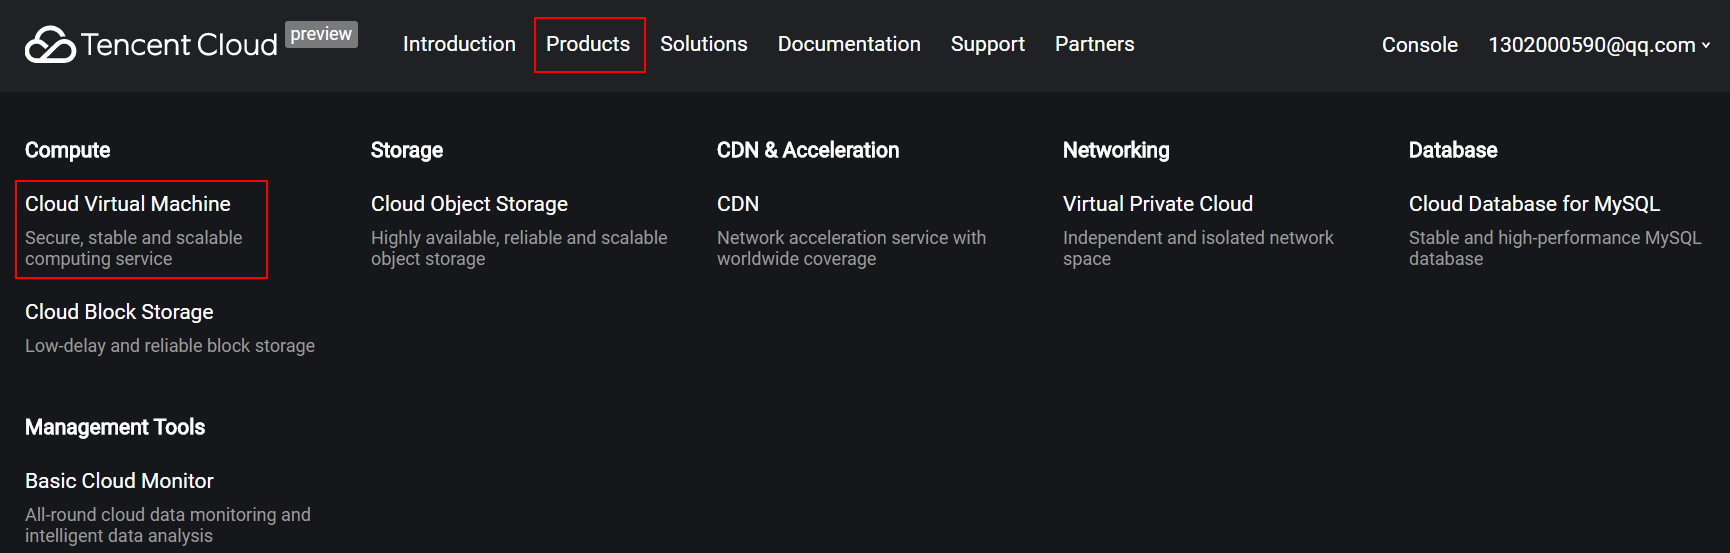Open the Products menu
This screenshot has height=553, width=1730.
588,44
